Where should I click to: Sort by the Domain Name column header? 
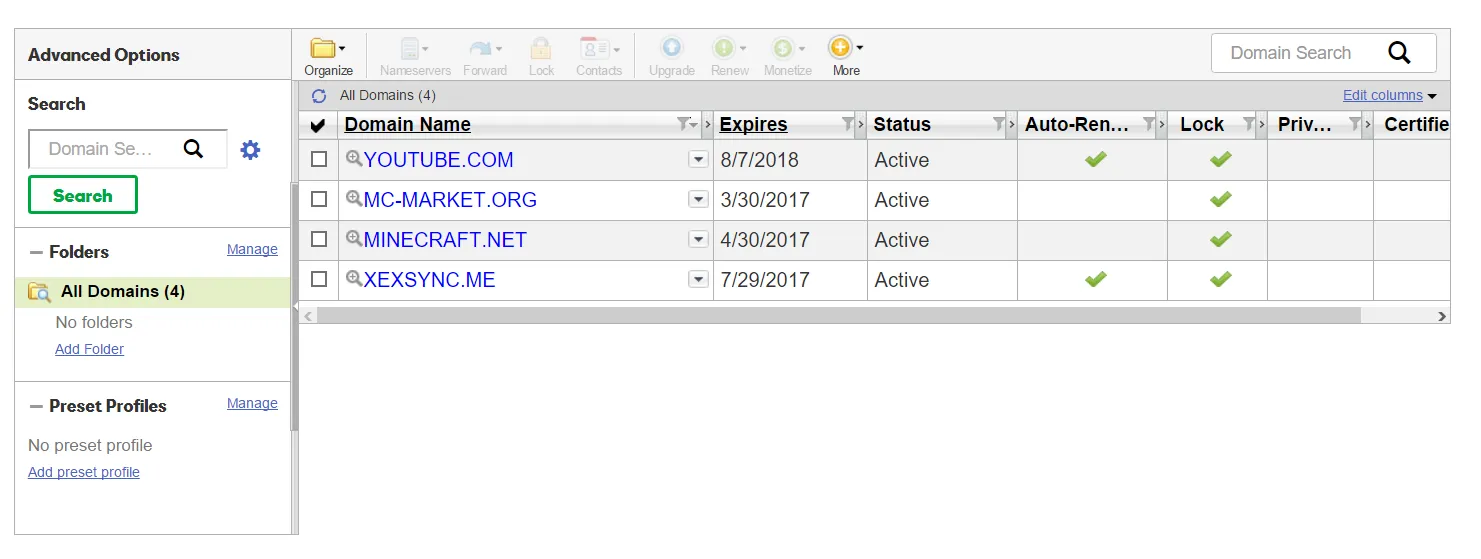coord(407,125)
